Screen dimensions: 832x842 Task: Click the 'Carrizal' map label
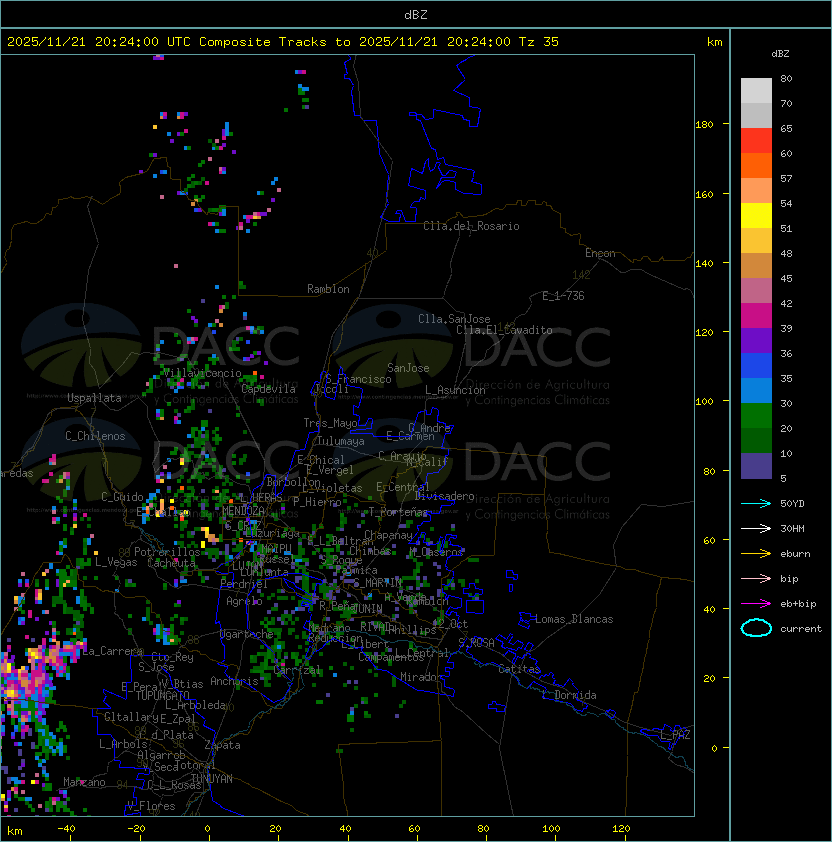click(297, 670)
